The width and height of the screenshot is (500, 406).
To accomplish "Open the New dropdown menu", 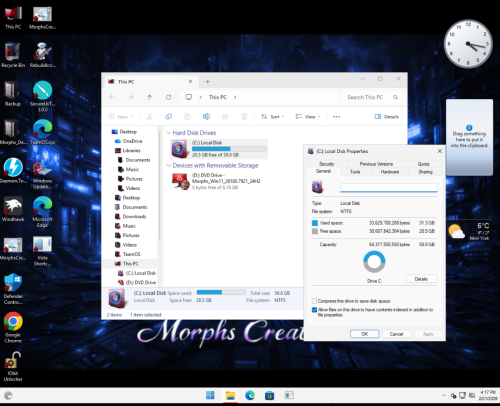I will coord(120,117).
